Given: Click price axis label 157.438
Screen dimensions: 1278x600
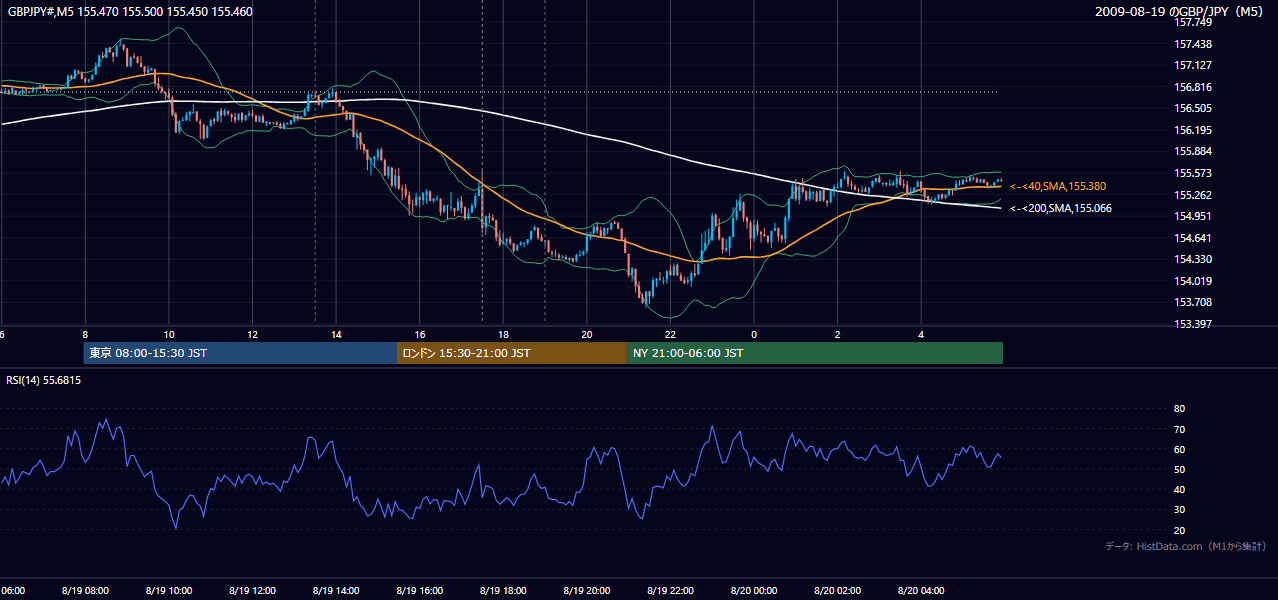Looking at the screenshot, I should (1194, 44).
